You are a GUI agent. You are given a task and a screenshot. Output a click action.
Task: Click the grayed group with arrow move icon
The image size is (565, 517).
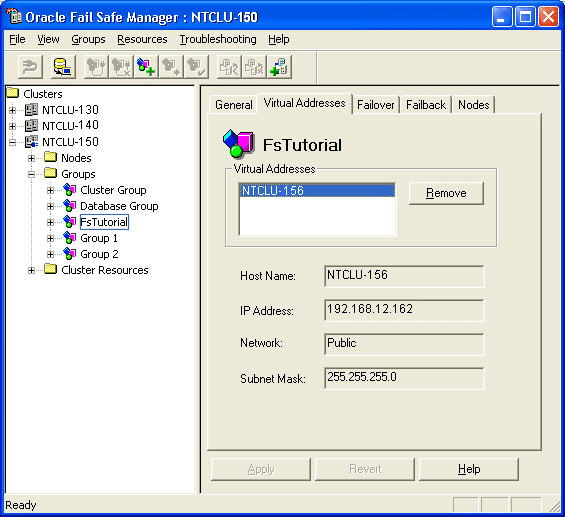pyautogui.click(x=171, y=67)
